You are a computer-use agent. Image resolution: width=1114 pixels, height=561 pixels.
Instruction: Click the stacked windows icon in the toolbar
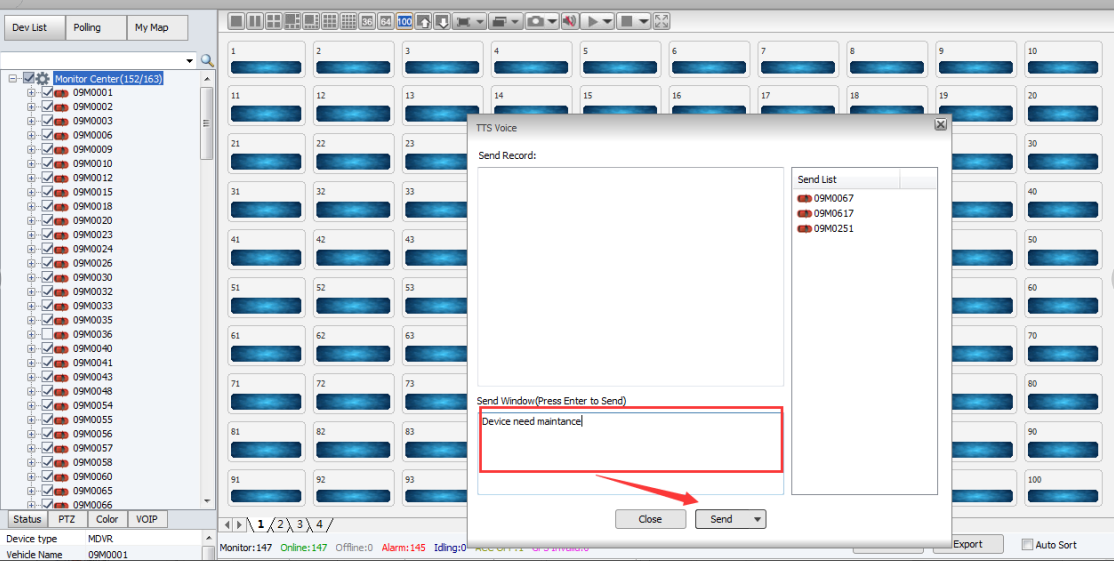click(499, 21)
